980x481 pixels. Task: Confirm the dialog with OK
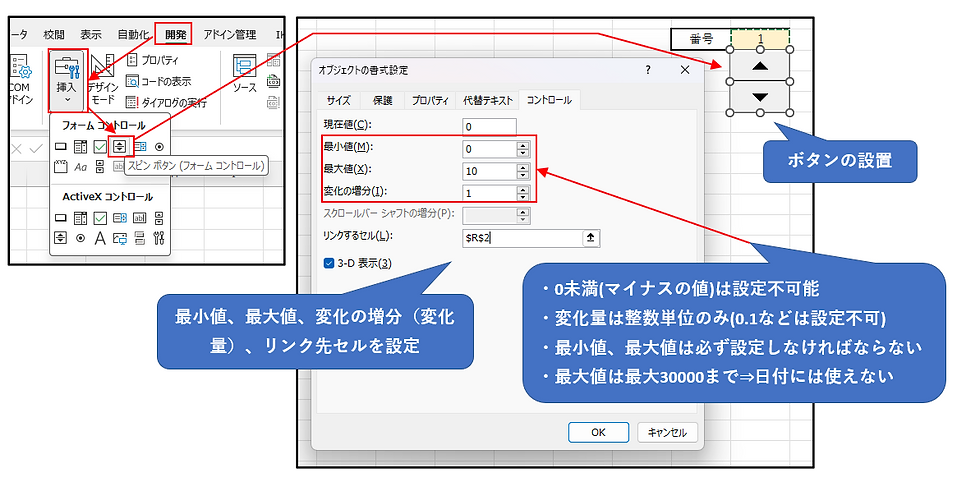[x=598, y=432]
